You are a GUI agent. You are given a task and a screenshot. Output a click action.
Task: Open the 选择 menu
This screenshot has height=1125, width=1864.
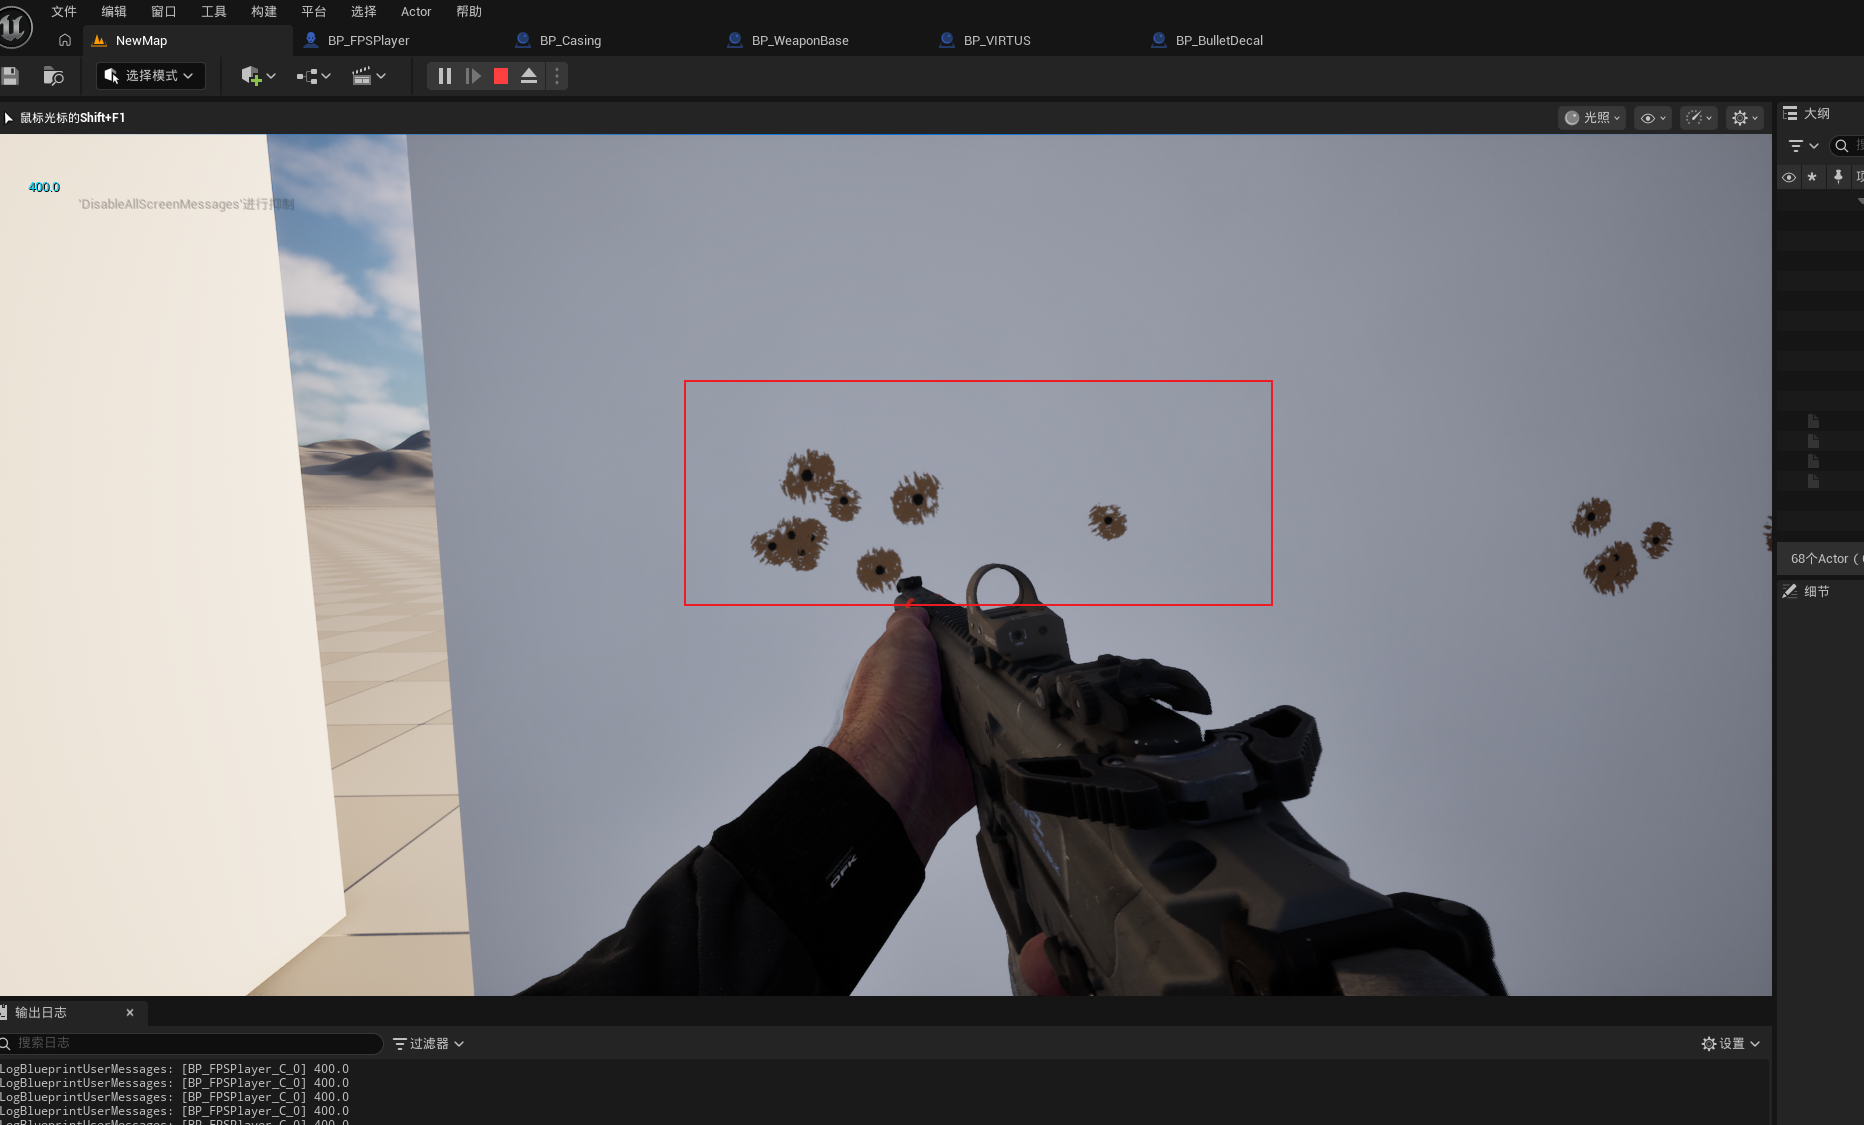[x=364, y=12]
